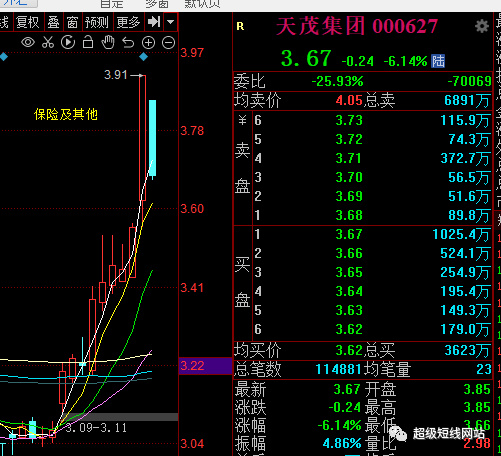Click the 均卖价 value 4.05

click(349, 100)
